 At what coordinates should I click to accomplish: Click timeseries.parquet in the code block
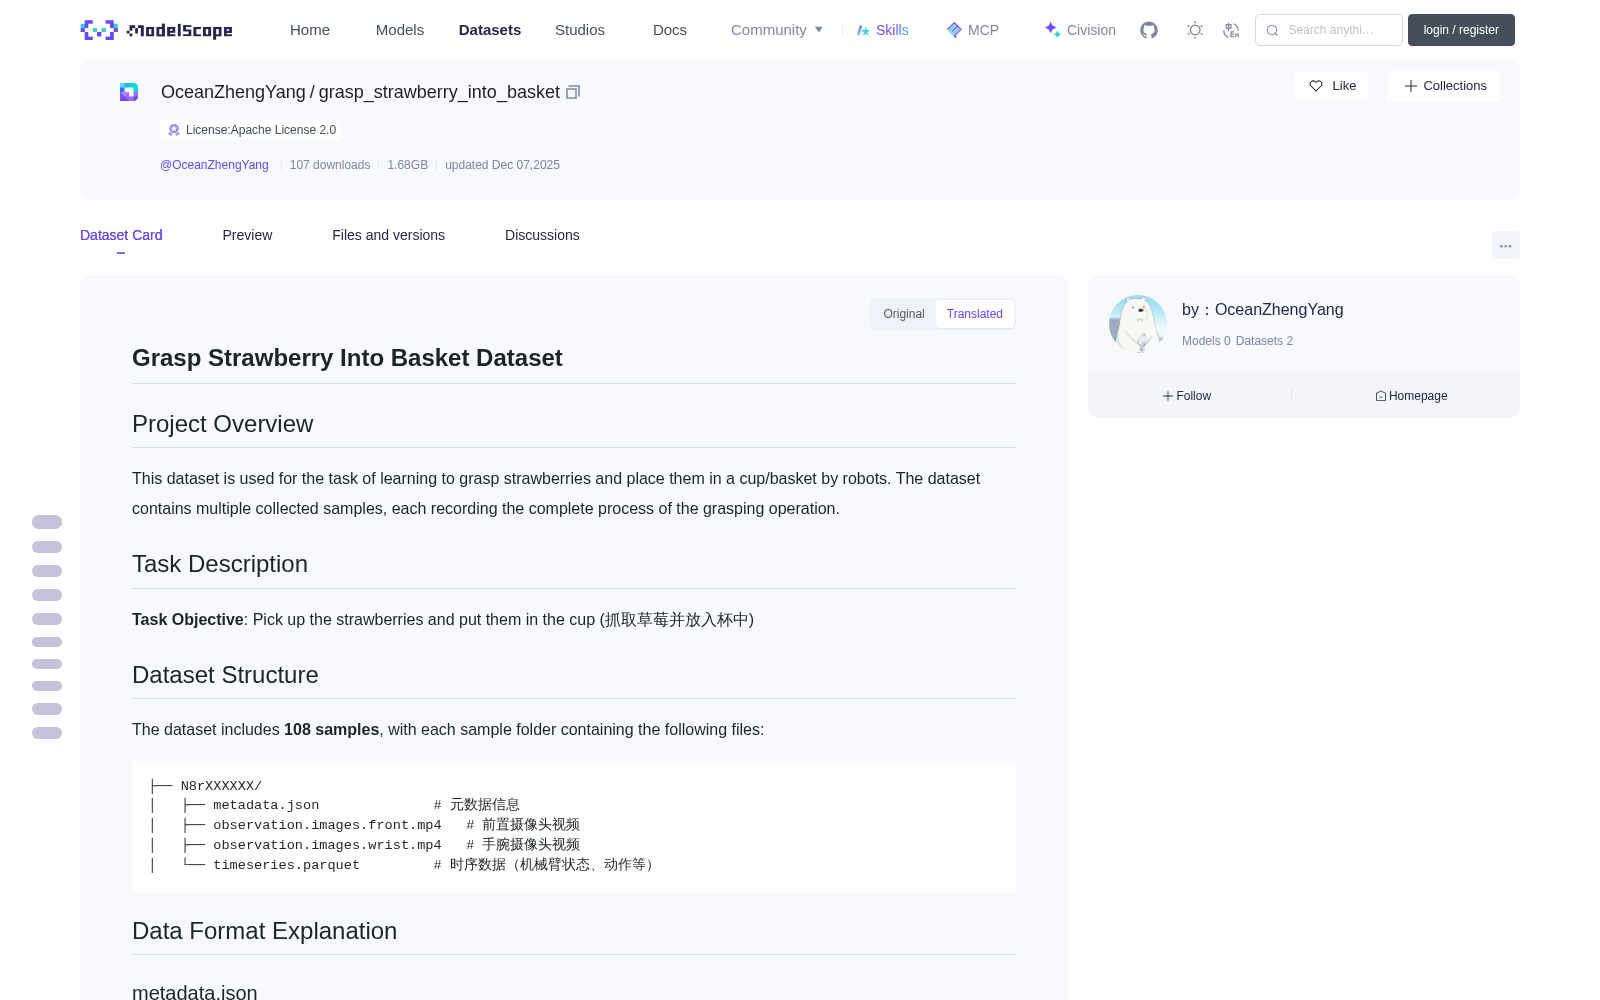pos(286,865)
